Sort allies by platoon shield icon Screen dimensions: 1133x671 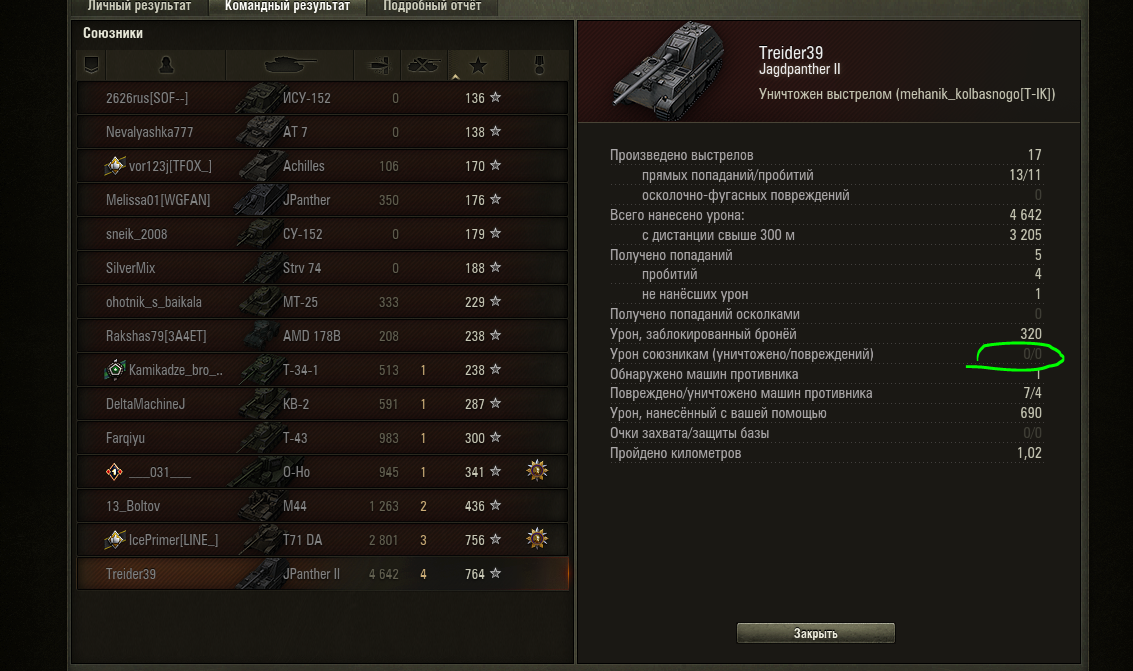point(92,66)
